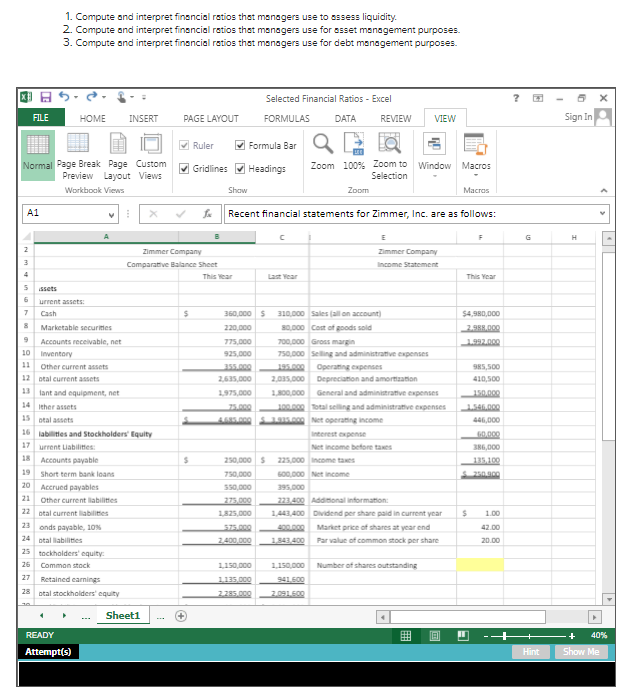
Task: Click the Save icon in quick access toolbar
Action: 46,97
